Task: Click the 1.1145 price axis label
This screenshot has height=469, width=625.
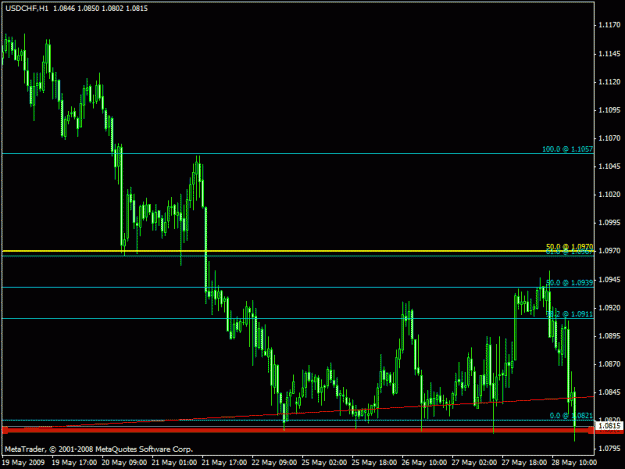Action: [x=609, y=54]
